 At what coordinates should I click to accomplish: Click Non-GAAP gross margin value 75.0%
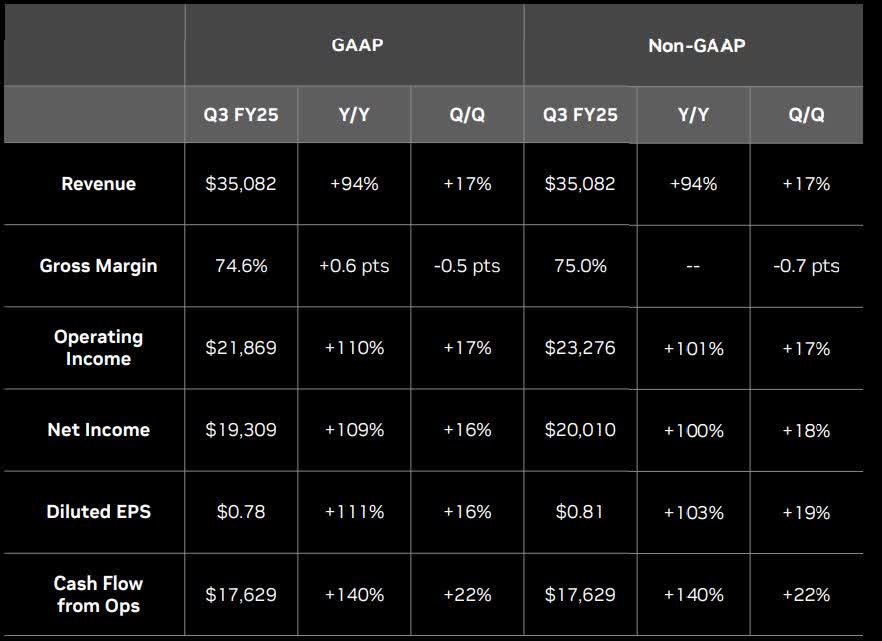[x=580, y=266]
